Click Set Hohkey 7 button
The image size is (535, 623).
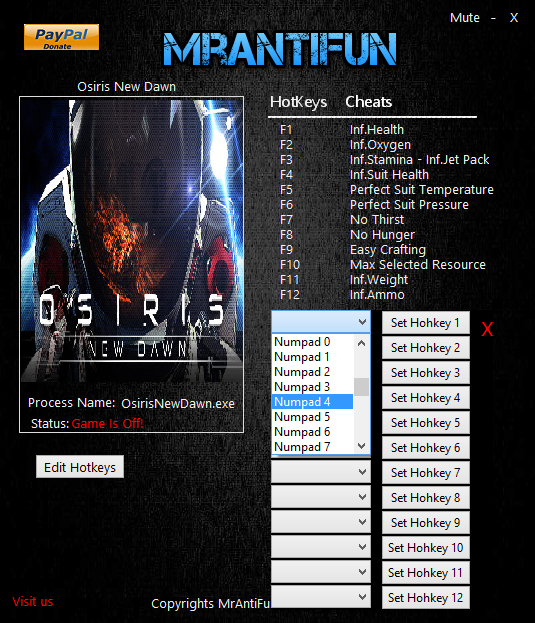[425, 473]
